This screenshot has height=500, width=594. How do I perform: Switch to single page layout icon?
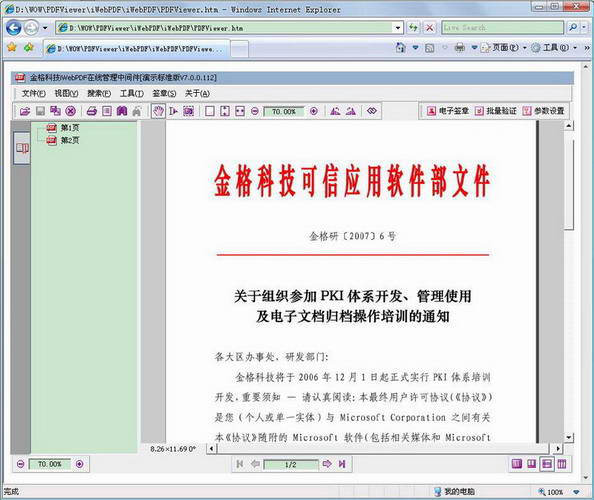pos(517,464)
